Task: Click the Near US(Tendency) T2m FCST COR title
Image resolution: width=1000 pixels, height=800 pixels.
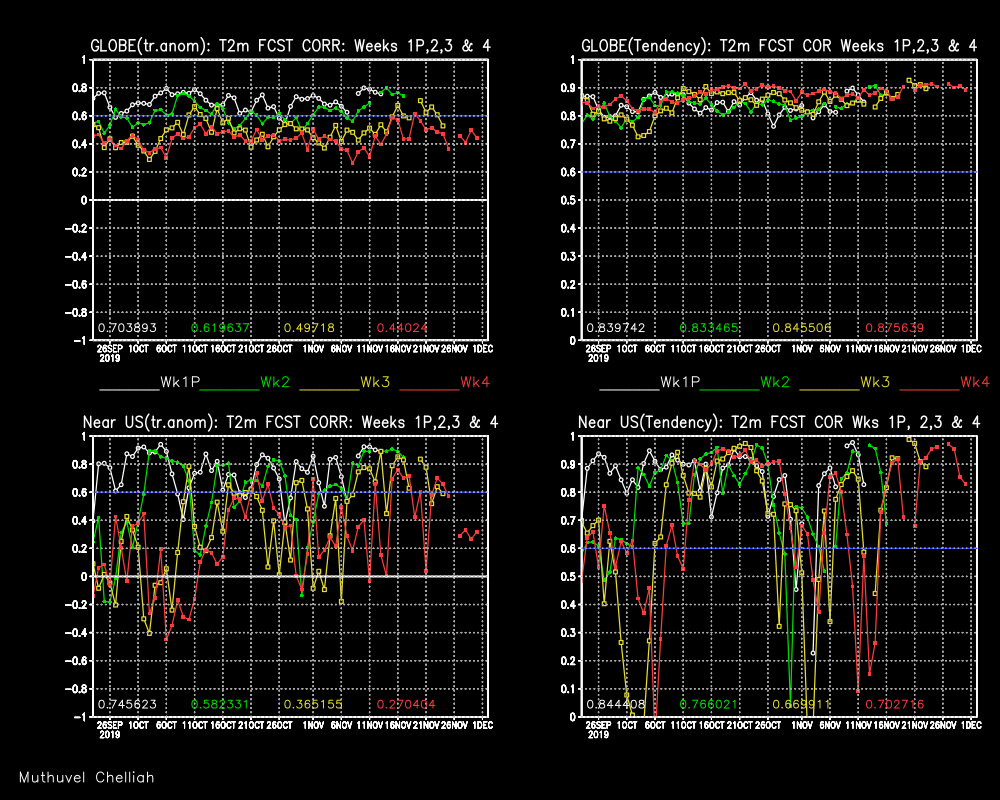Action: tap(779, 422)
